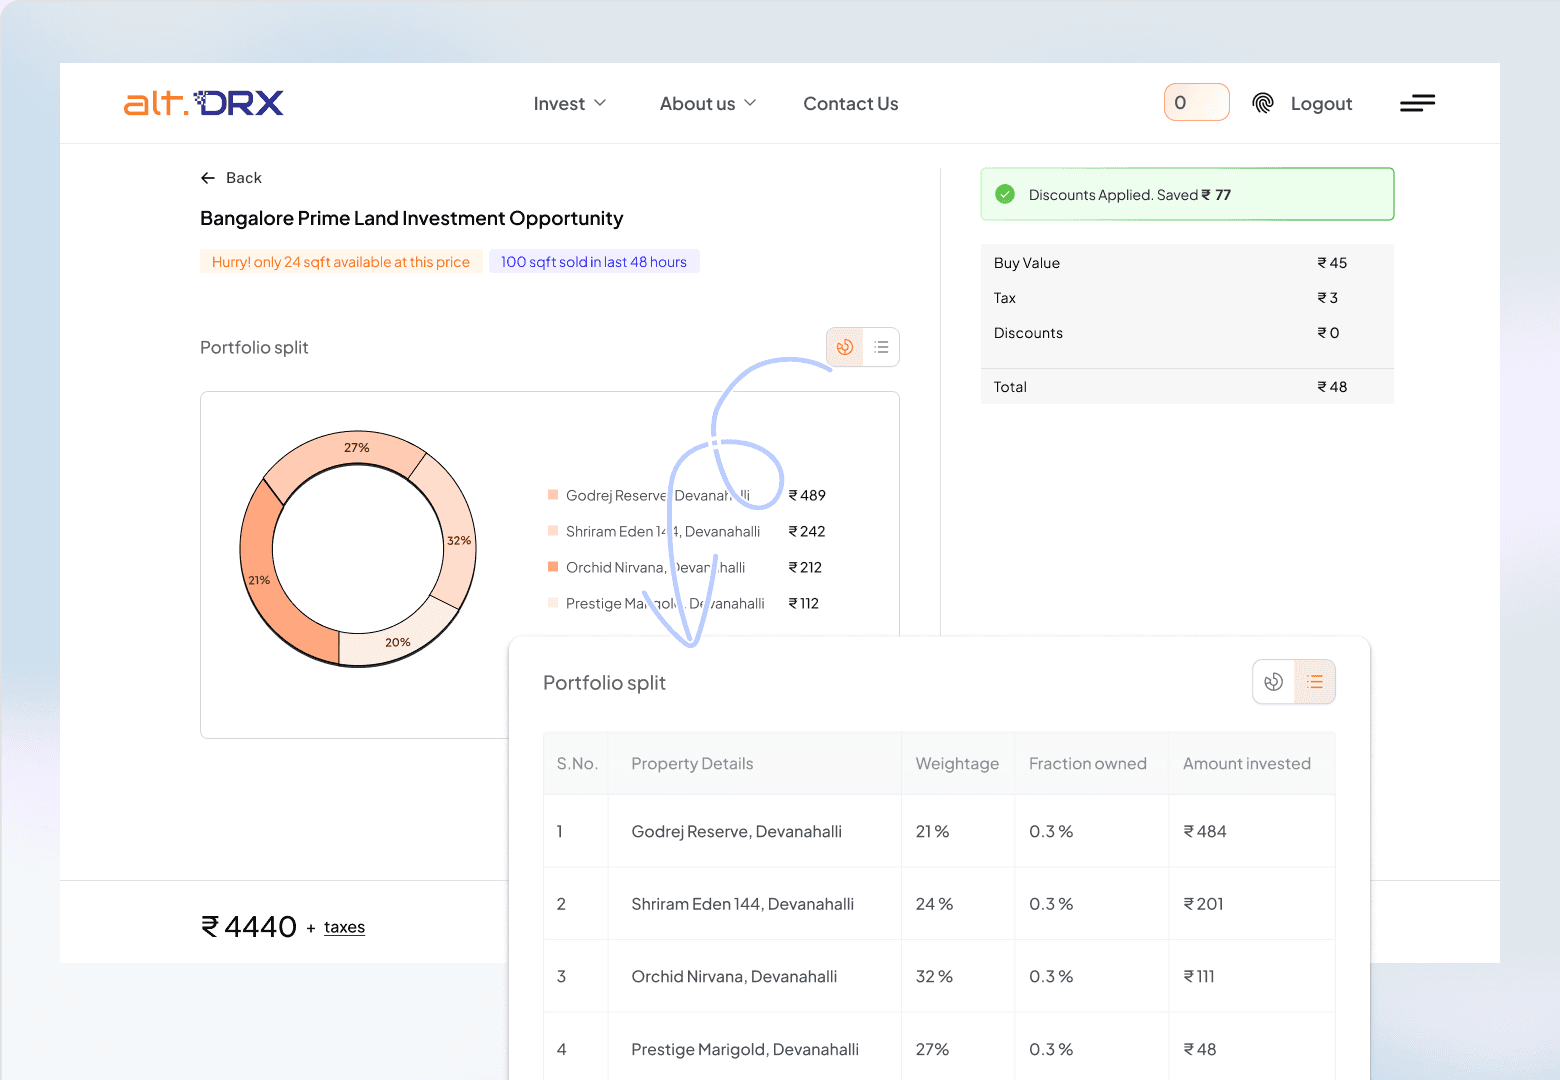Open the hamburger menu icon
The image size is (1560, 1080).
coord(1417,103)
